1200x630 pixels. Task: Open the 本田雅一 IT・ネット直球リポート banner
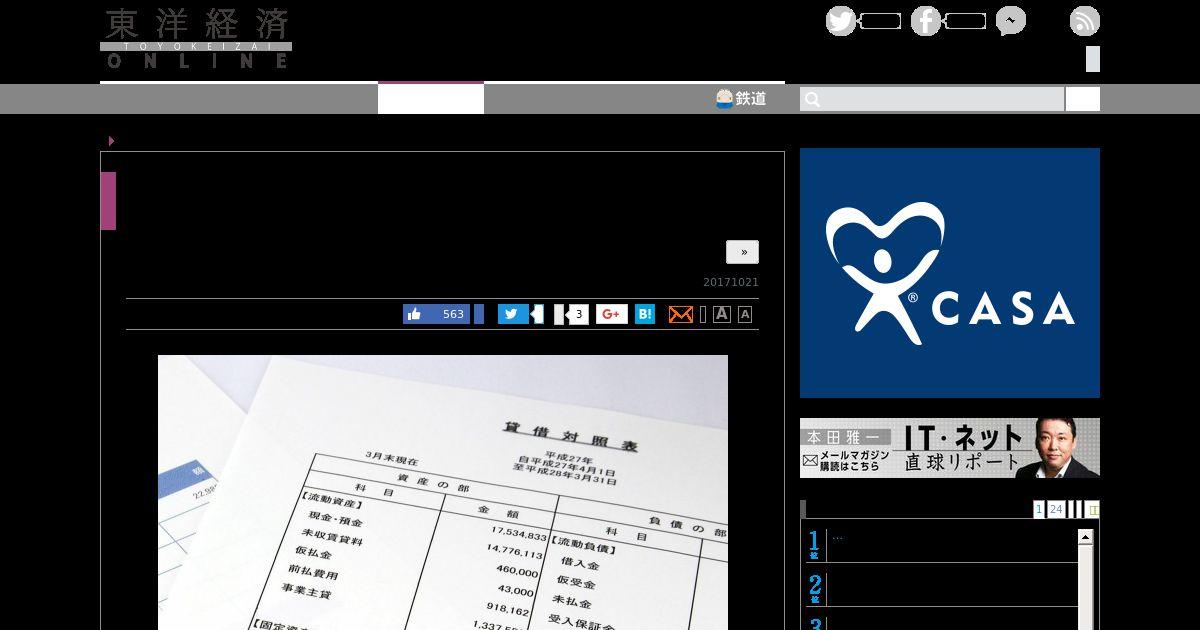click(x=950, y=448)
